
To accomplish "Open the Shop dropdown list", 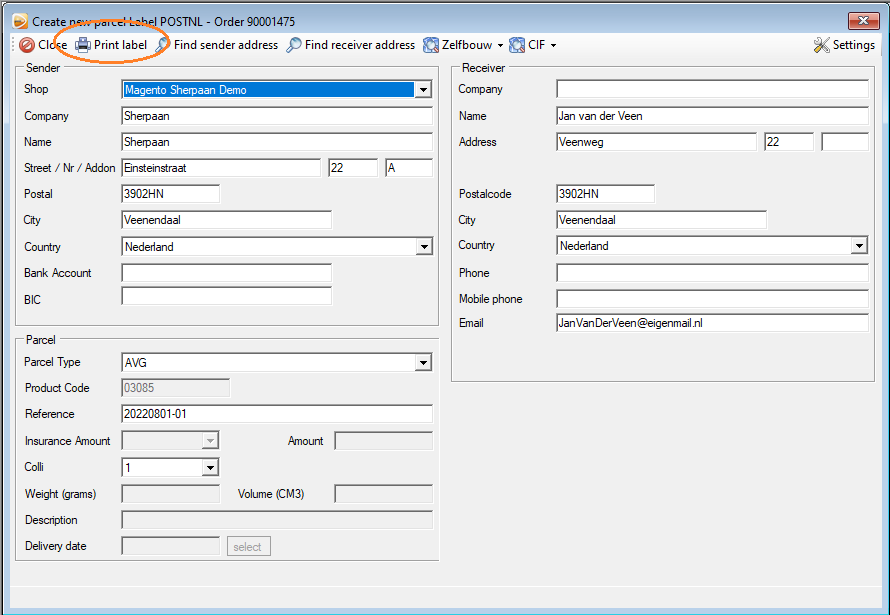I will (x=423, y=90).
